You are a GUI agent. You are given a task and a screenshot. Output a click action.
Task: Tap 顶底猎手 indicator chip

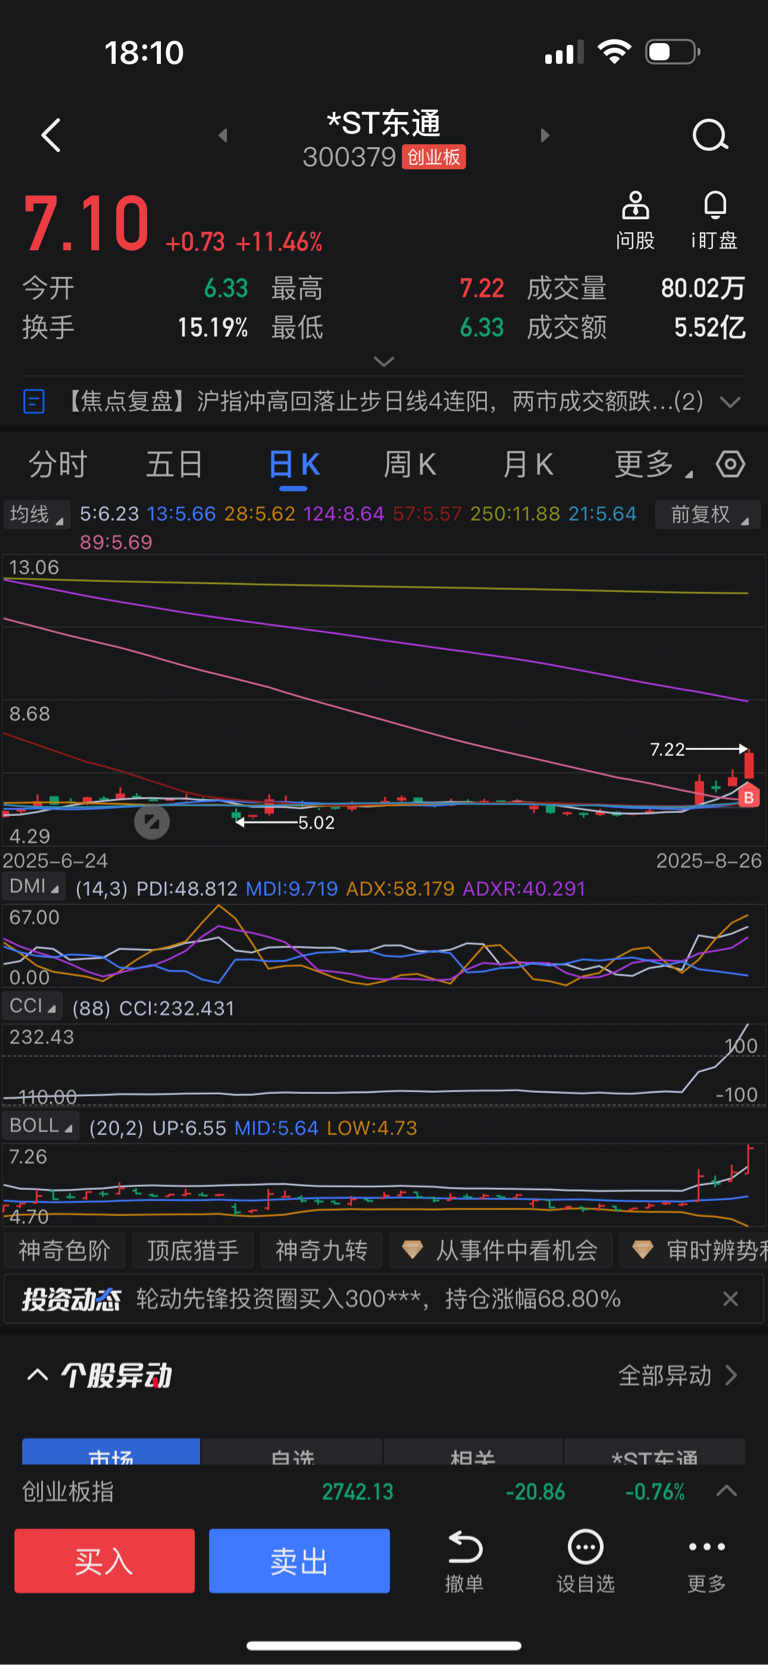tap(193, 1250)
